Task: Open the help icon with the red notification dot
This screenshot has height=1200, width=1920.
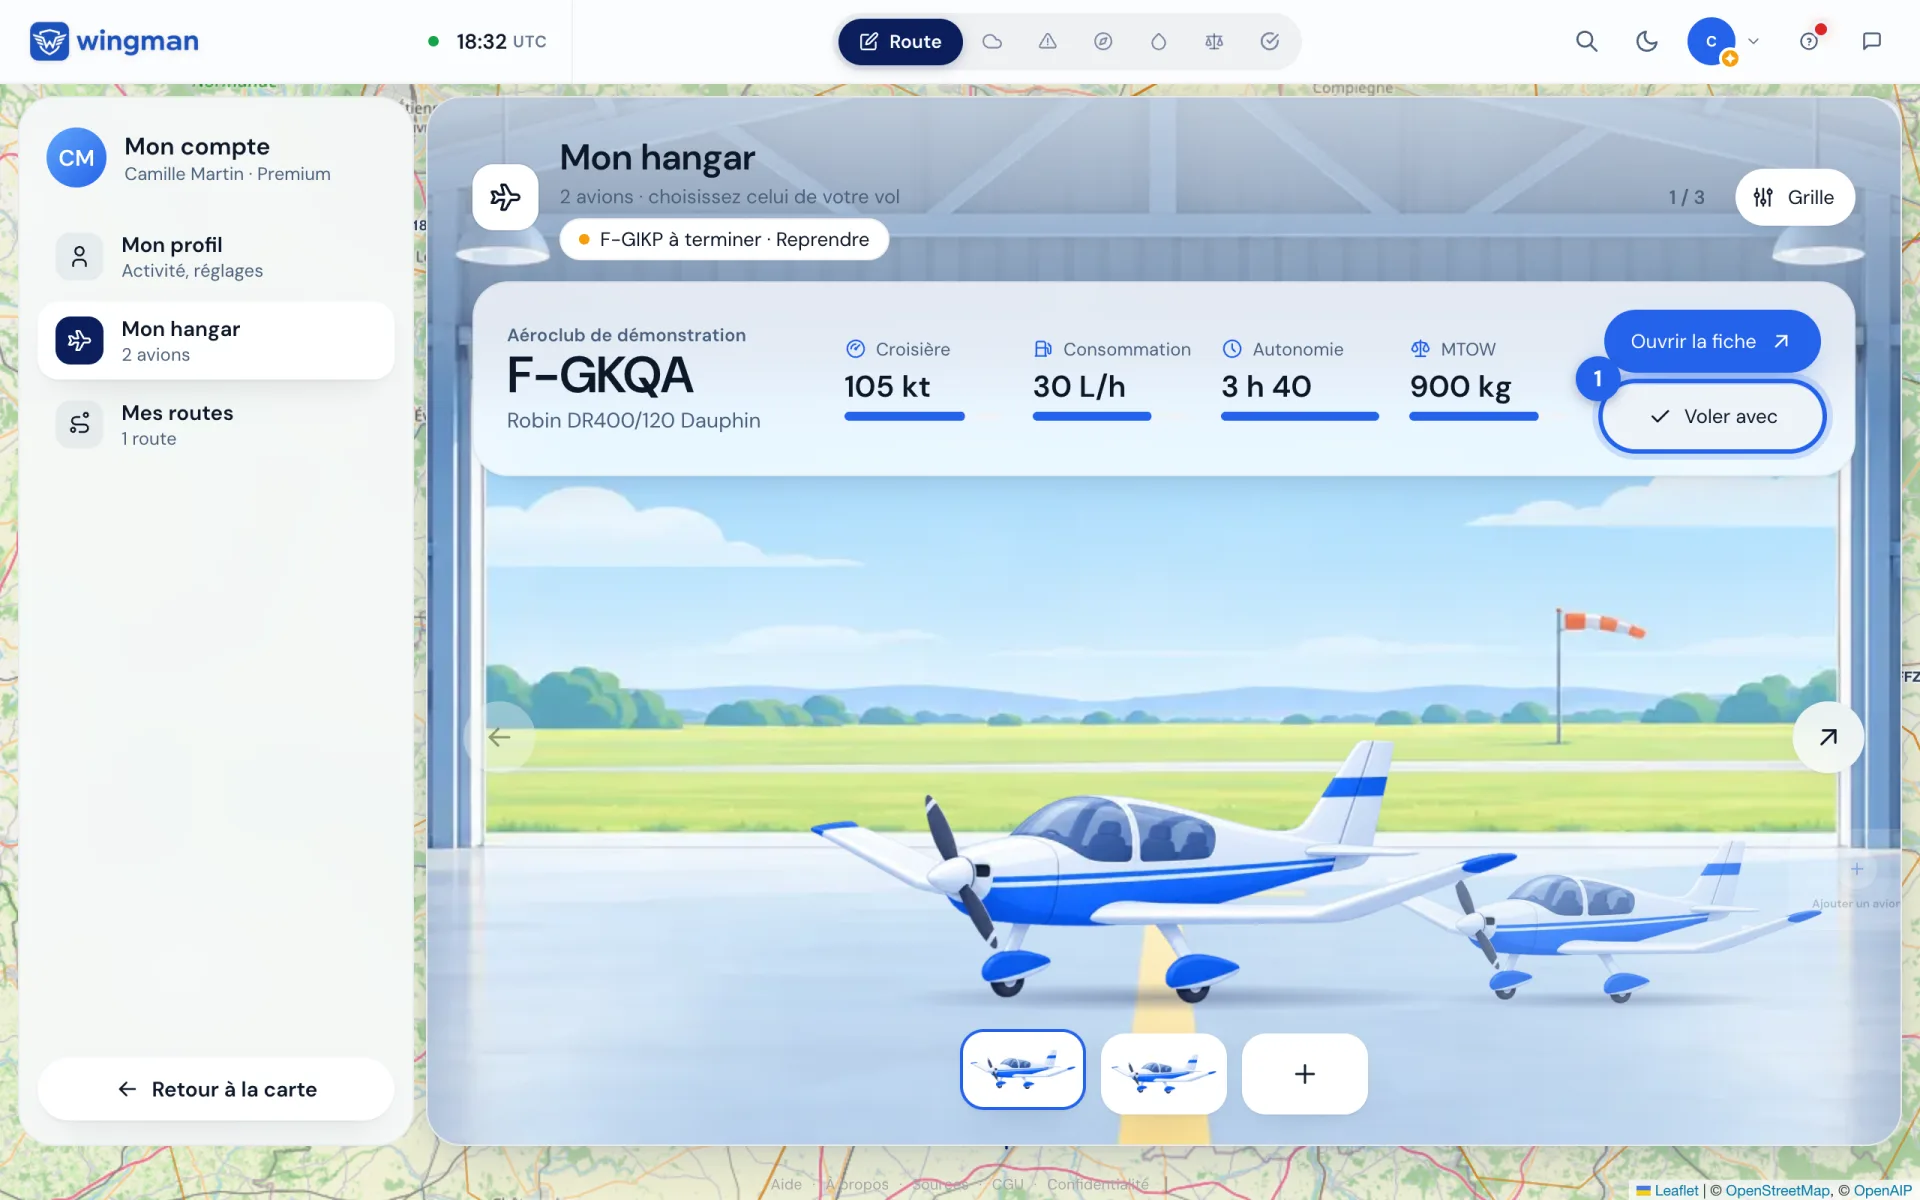Action: (1809, 41)
